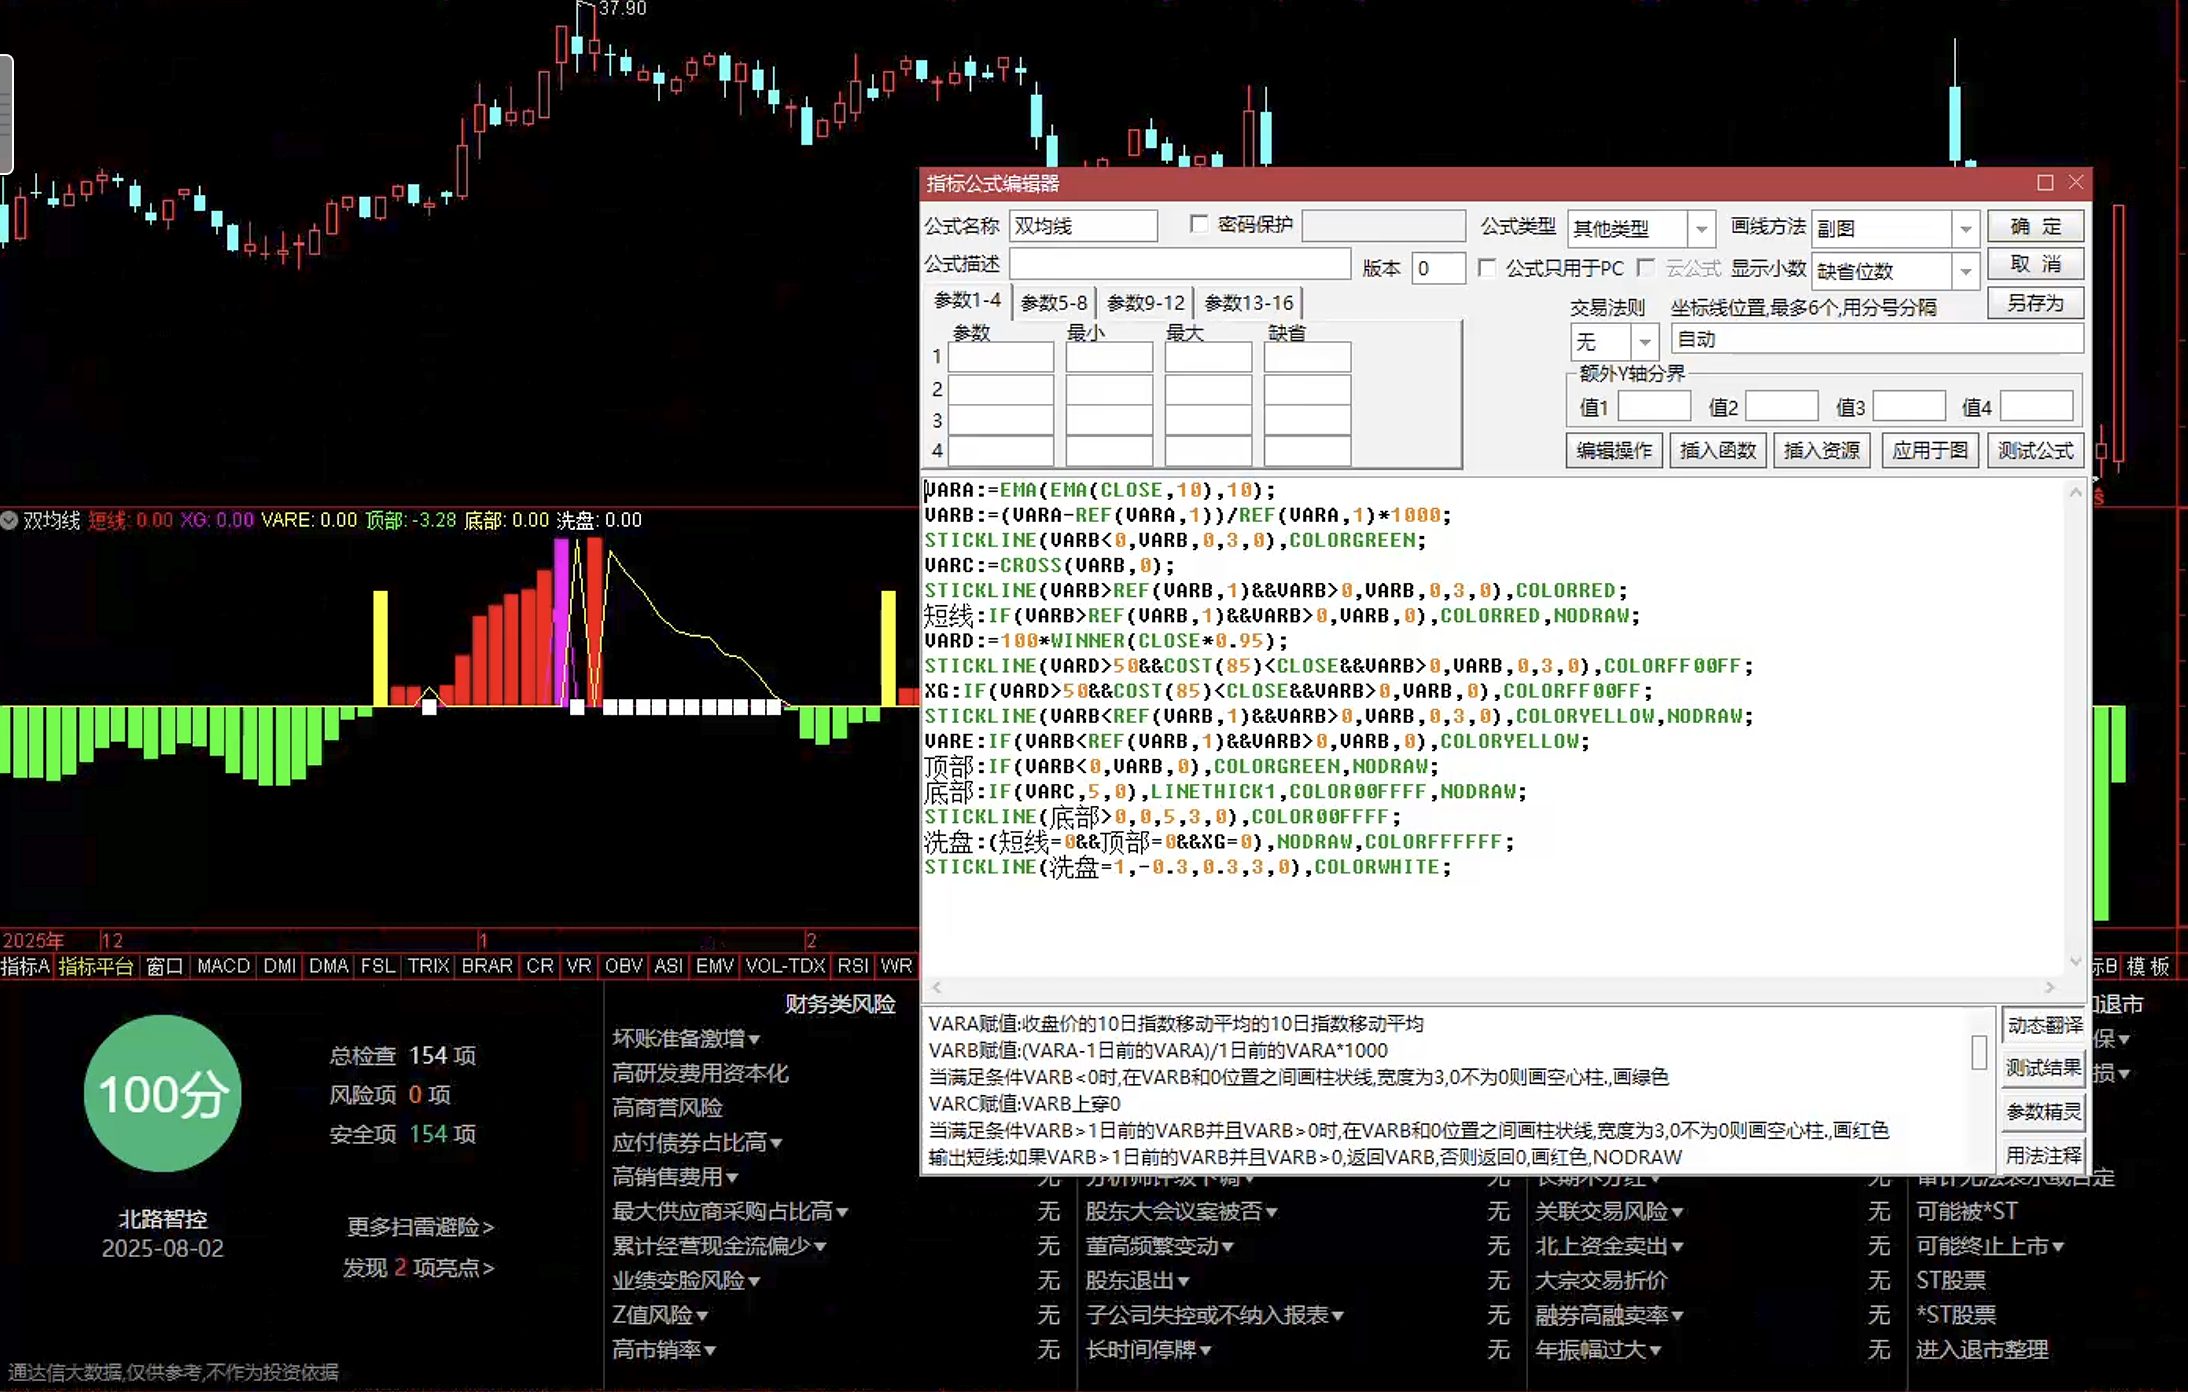Click the 公式名称 input field

tap(1083, 226)
